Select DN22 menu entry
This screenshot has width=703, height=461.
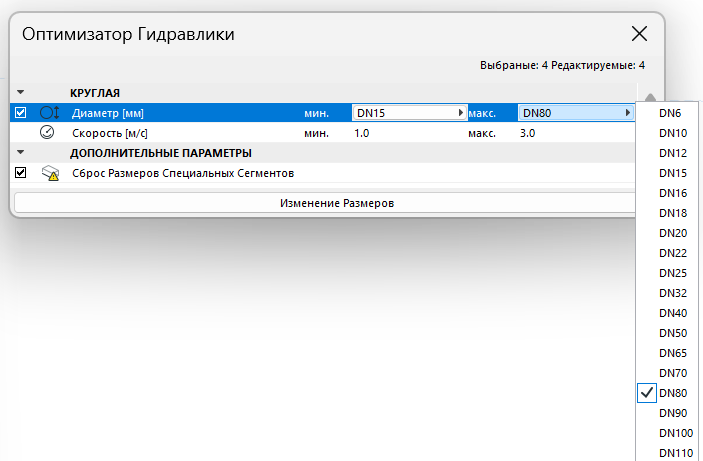[x=667, y=253]
